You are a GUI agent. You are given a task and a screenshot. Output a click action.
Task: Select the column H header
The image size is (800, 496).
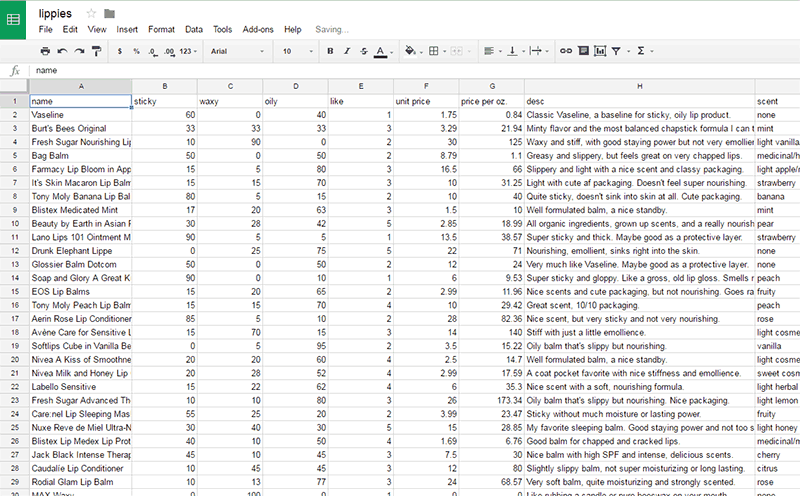coord(639,86)
